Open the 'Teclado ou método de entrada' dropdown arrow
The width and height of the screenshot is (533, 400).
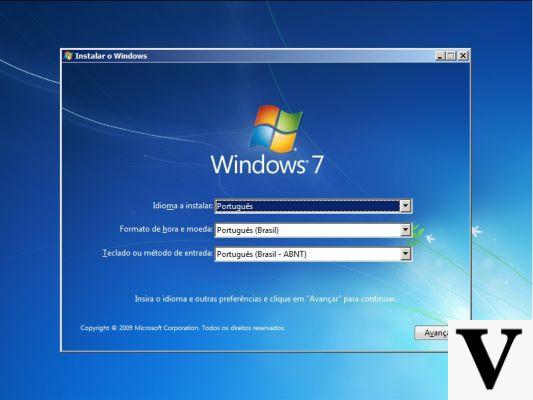(405, 254)
